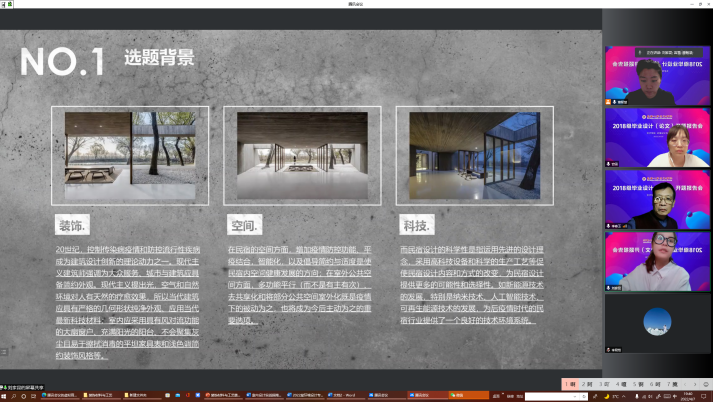713x402 pixels.
Task: Select the woman with glasses video tile
Action: point(657,261)
